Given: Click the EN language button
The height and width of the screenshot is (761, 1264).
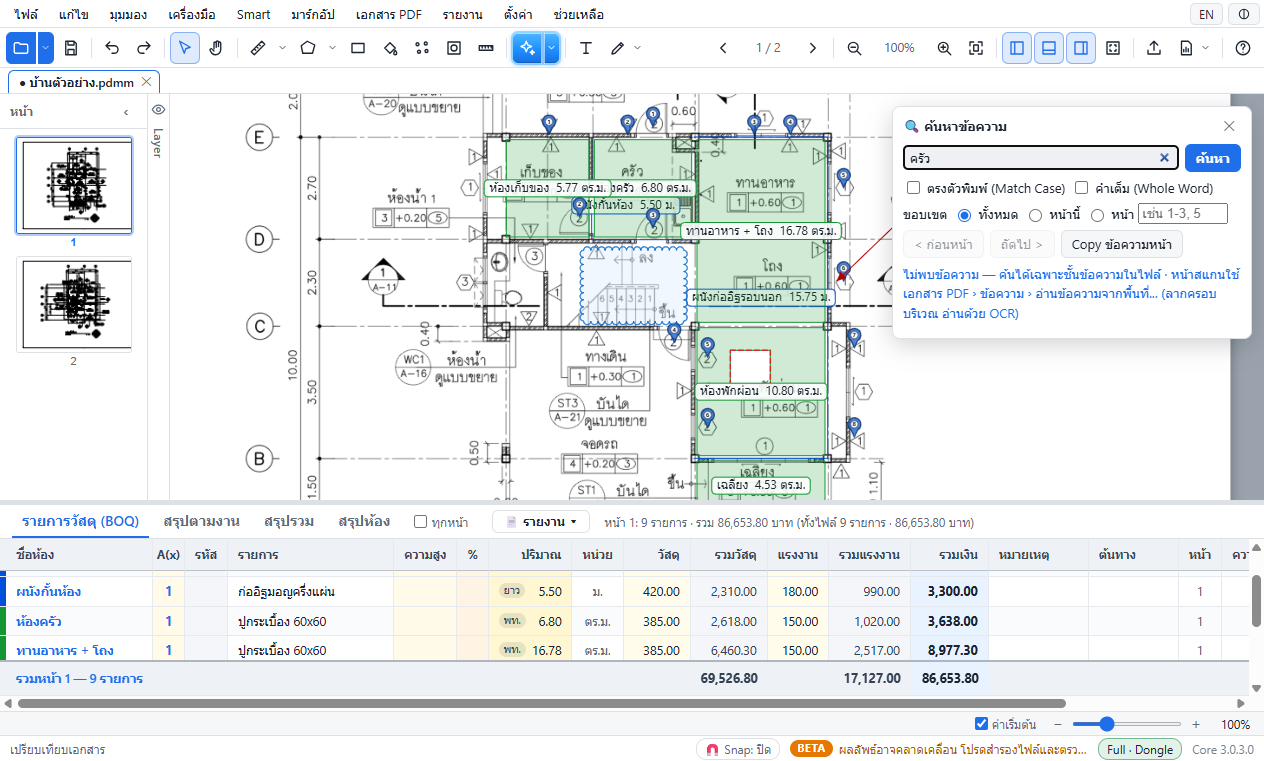Looking at the screenshot, I should [1207, 15].
